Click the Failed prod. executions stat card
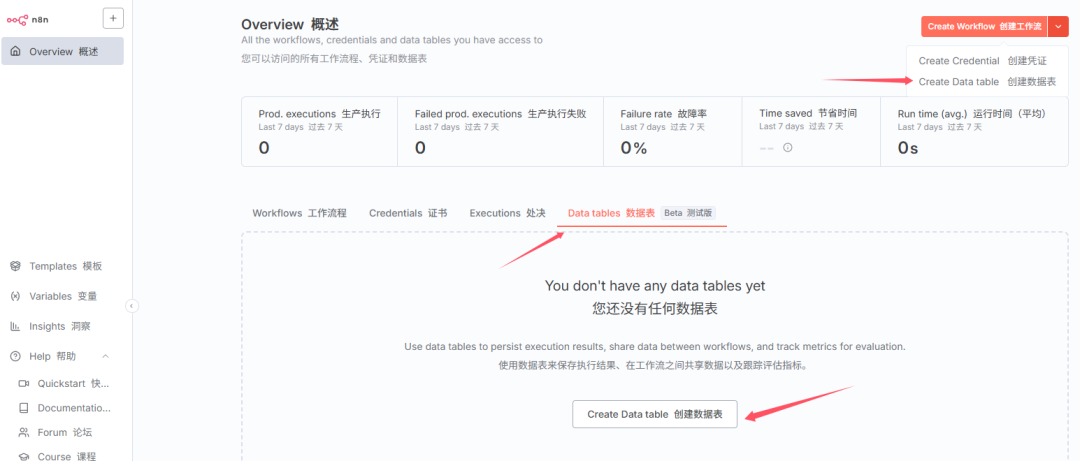Viewport: 1080px width, 461px height. pos(501,132)
